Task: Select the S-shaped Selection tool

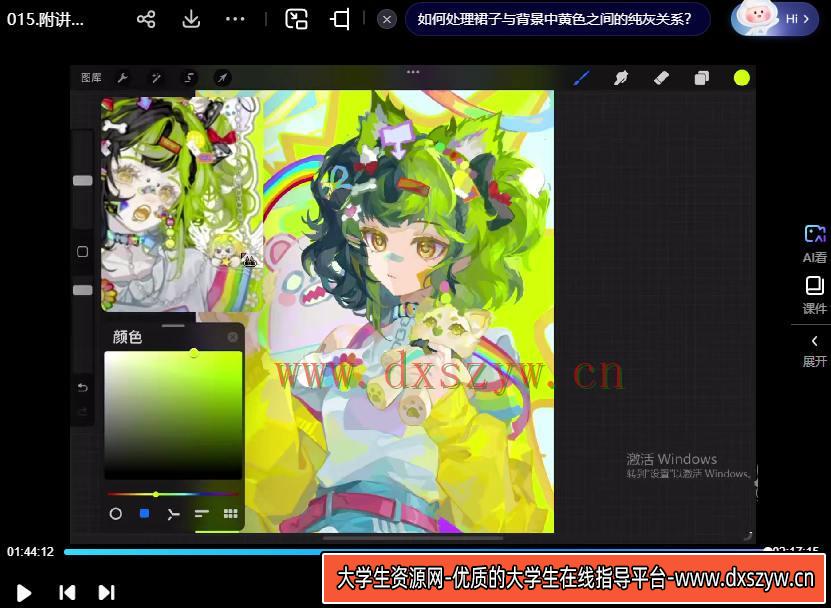Action: (x=189, y=78)
